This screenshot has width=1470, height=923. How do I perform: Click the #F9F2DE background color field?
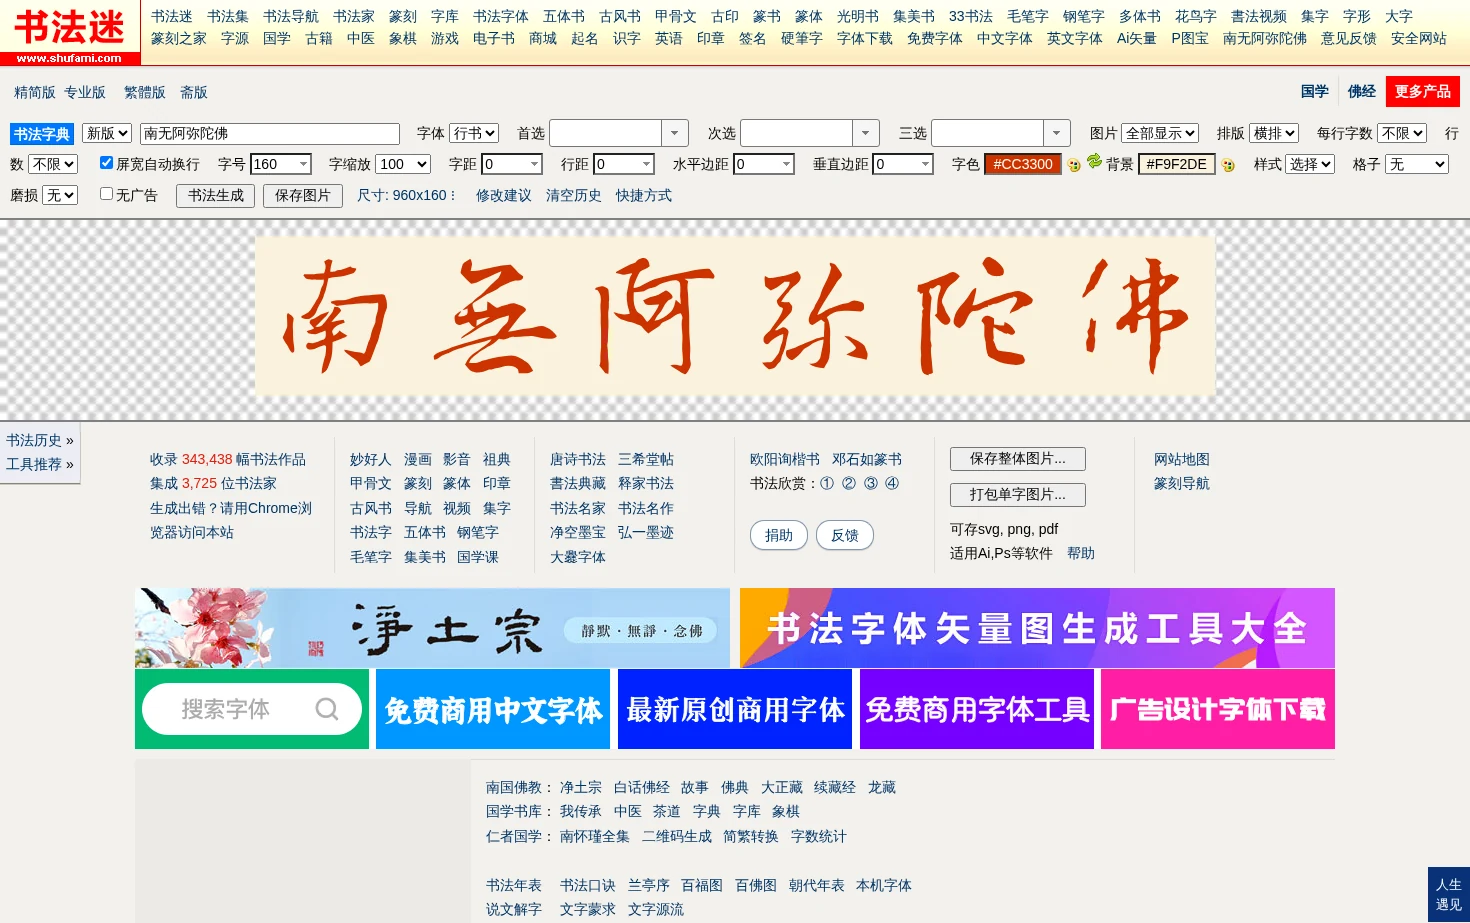coord(1177,164)
